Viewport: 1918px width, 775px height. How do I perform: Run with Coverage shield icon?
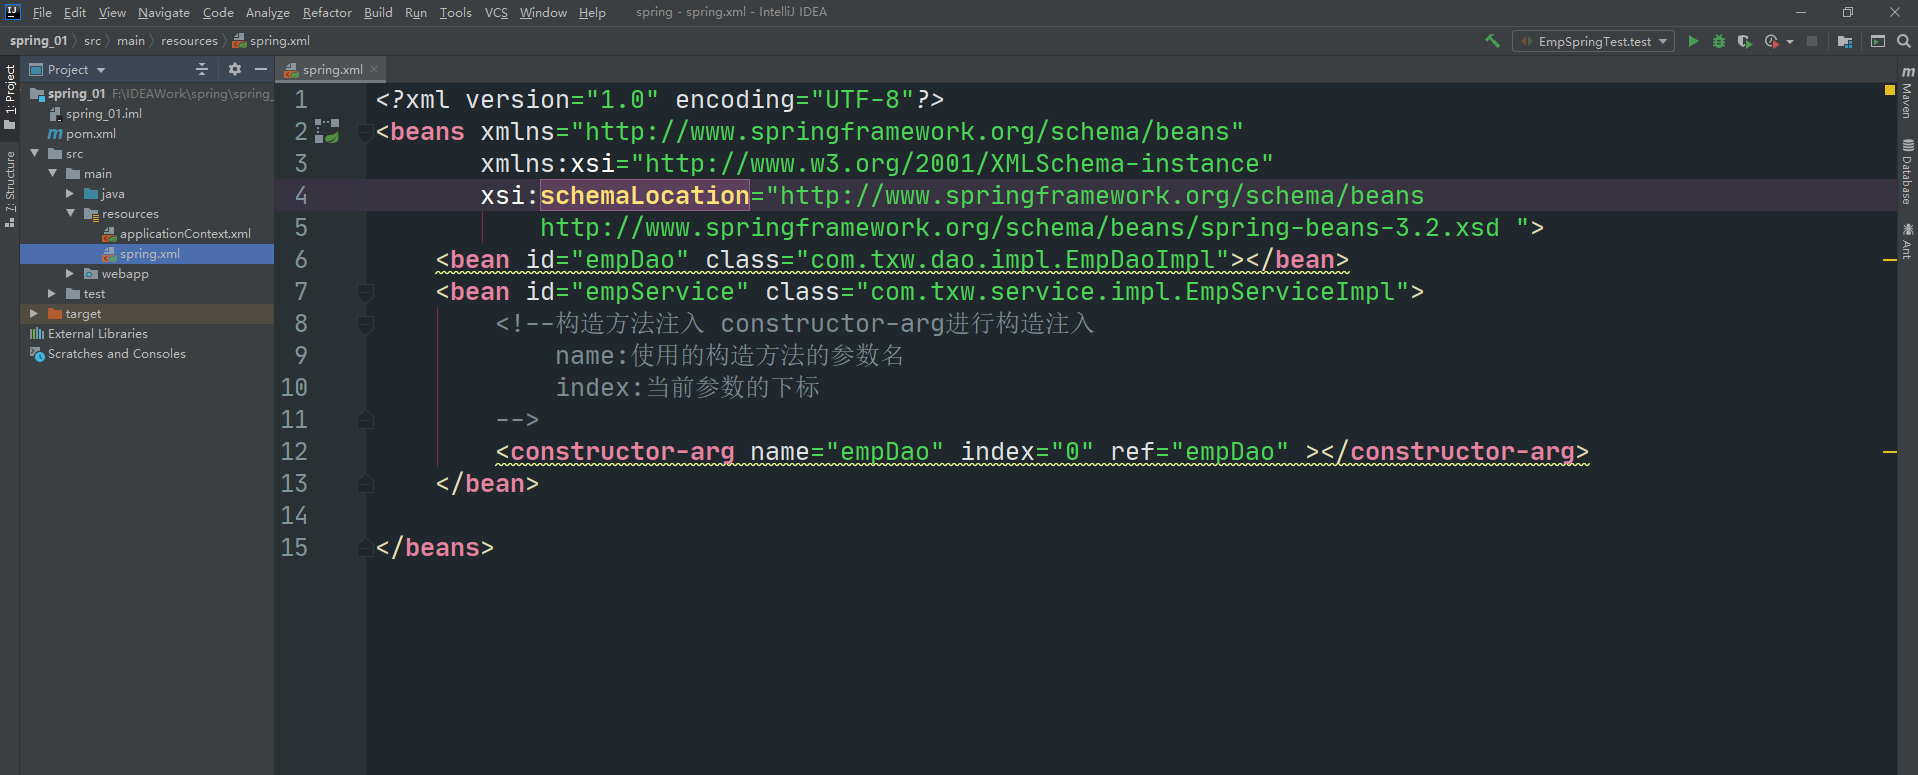click(x=1745, y=41)
